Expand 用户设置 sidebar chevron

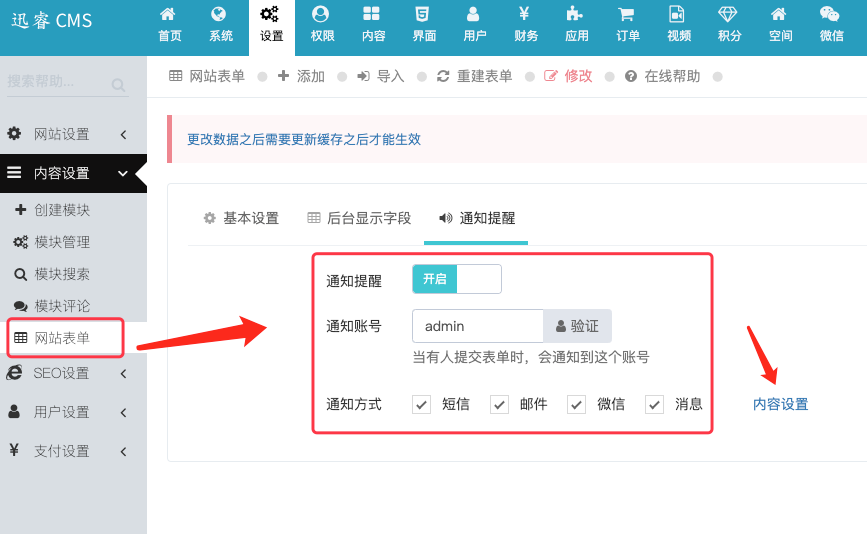(123, 412)
